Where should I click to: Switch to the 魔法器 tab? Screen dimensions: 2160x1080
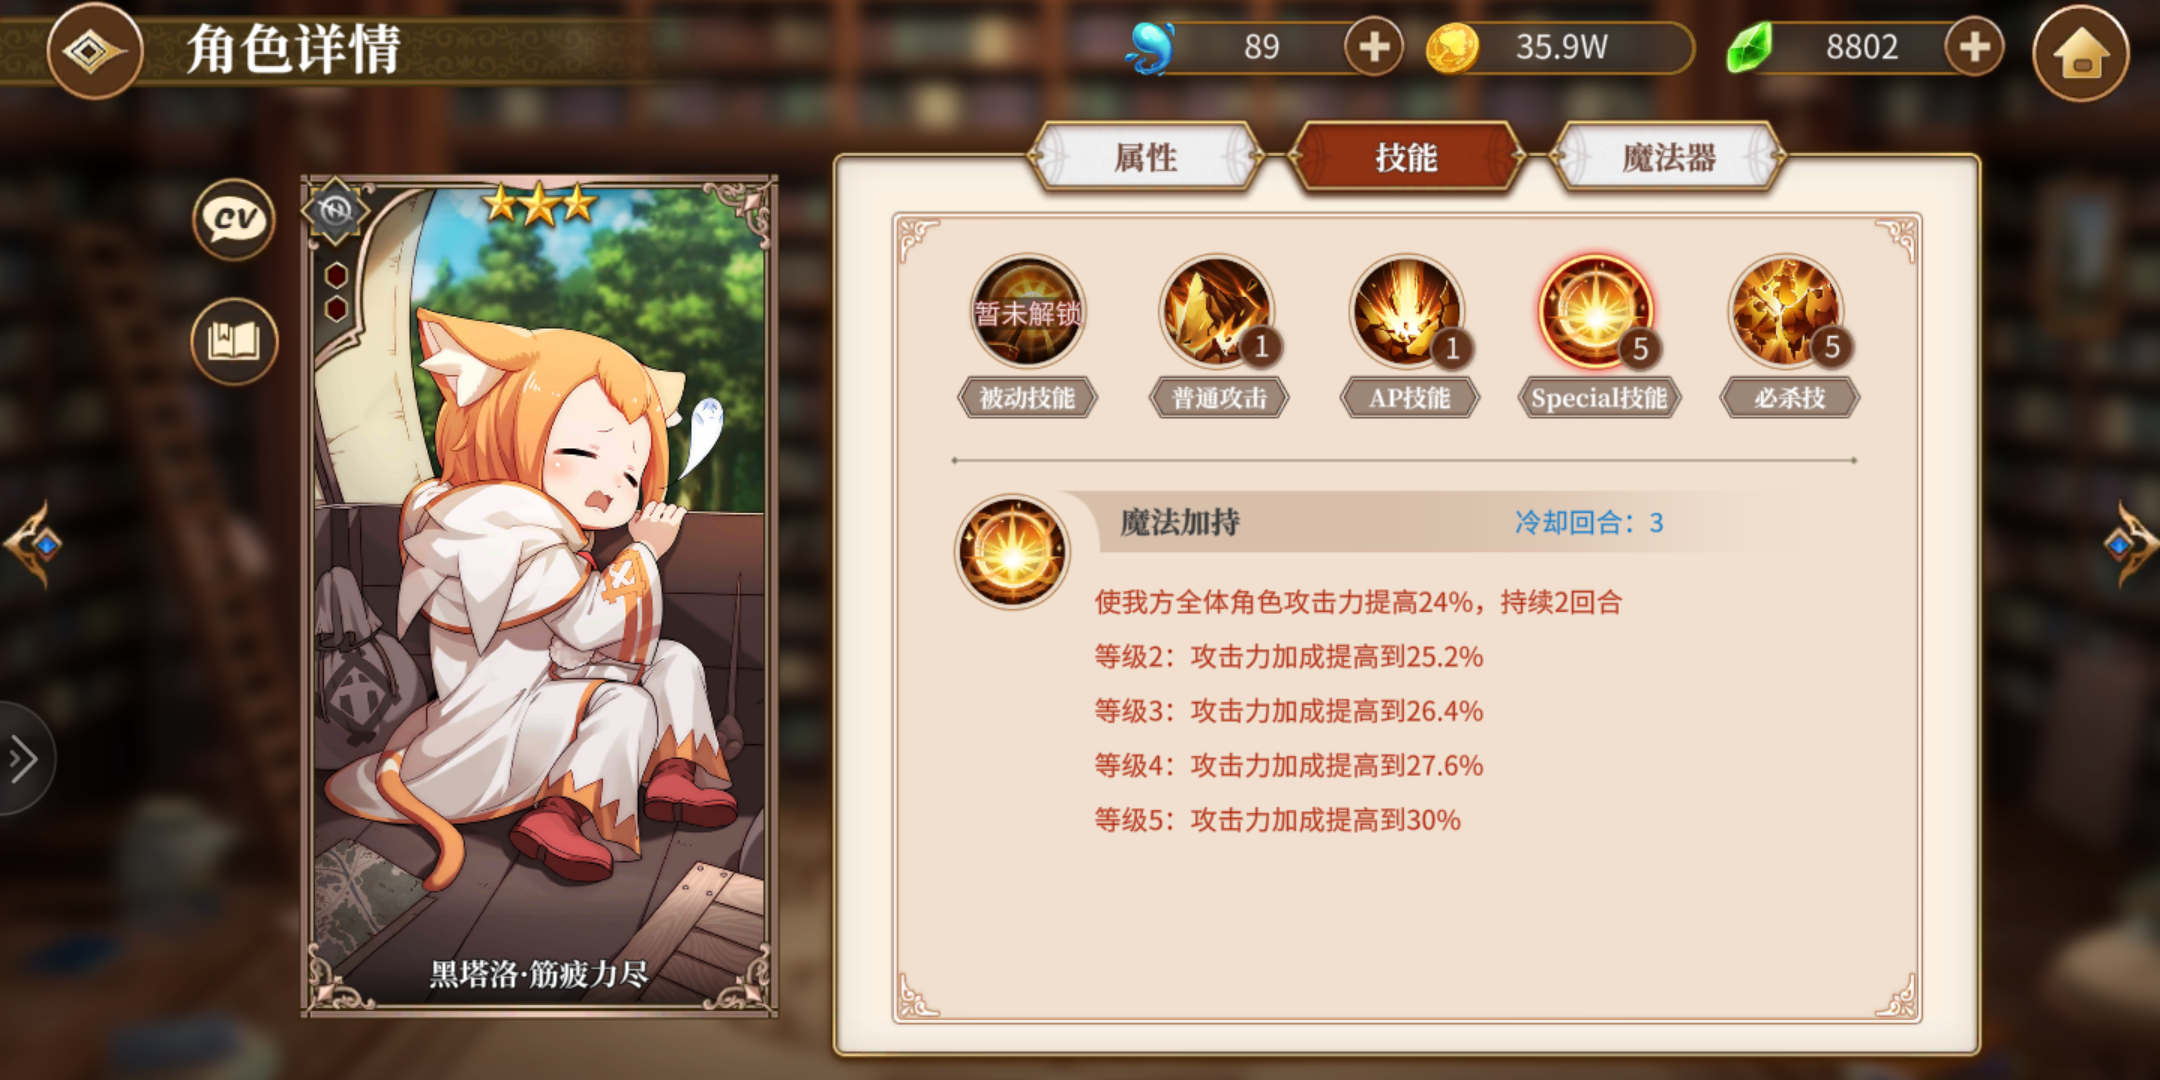1668,157
